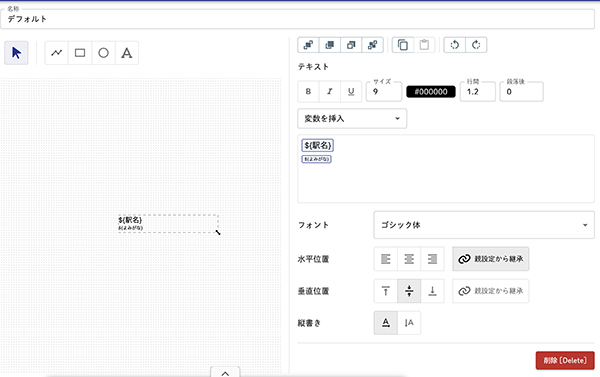This screenshot has width=600, height=377.
Task: Click inside the text content editor area
Action: (446, 169)
